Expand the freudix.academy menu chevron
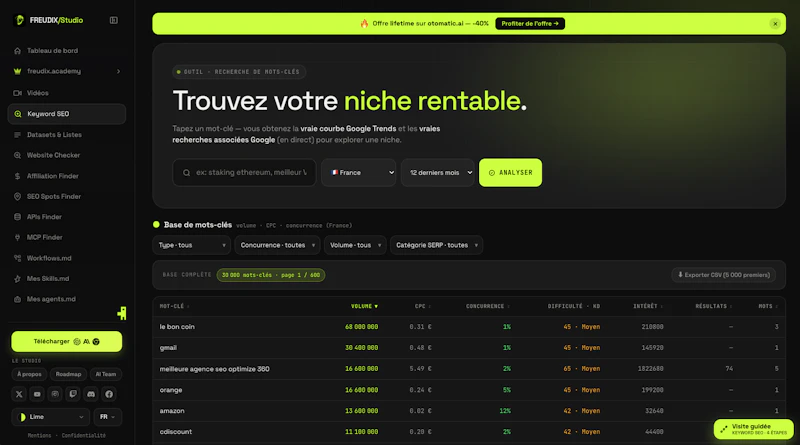Screen dimensions: 800x445 pyautogui.click(x=118, y=71)
